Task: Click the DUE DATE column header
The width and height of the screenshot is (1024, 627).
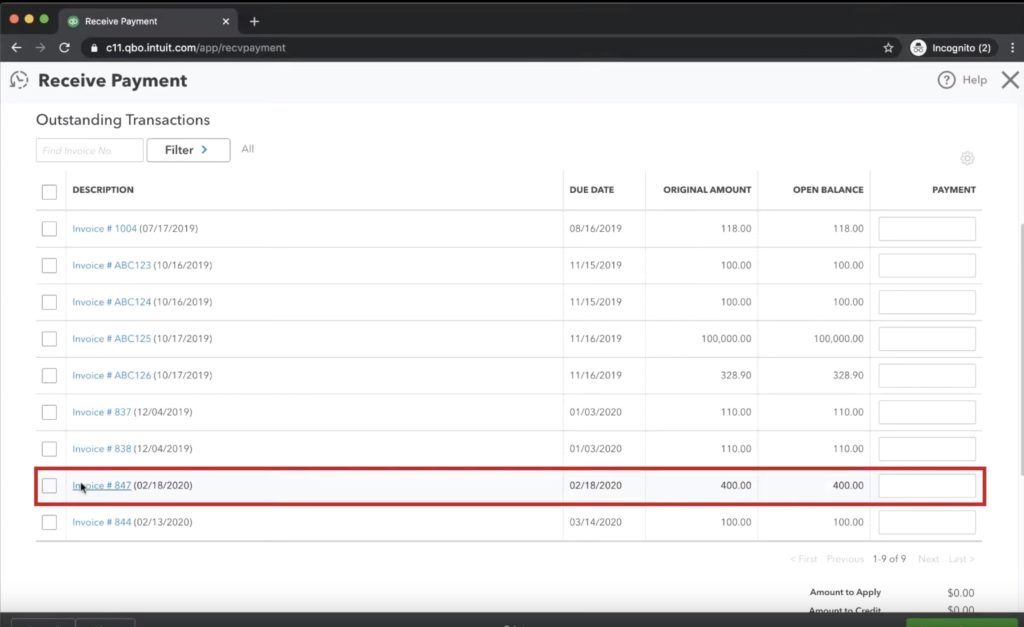Action: (592, 189)
